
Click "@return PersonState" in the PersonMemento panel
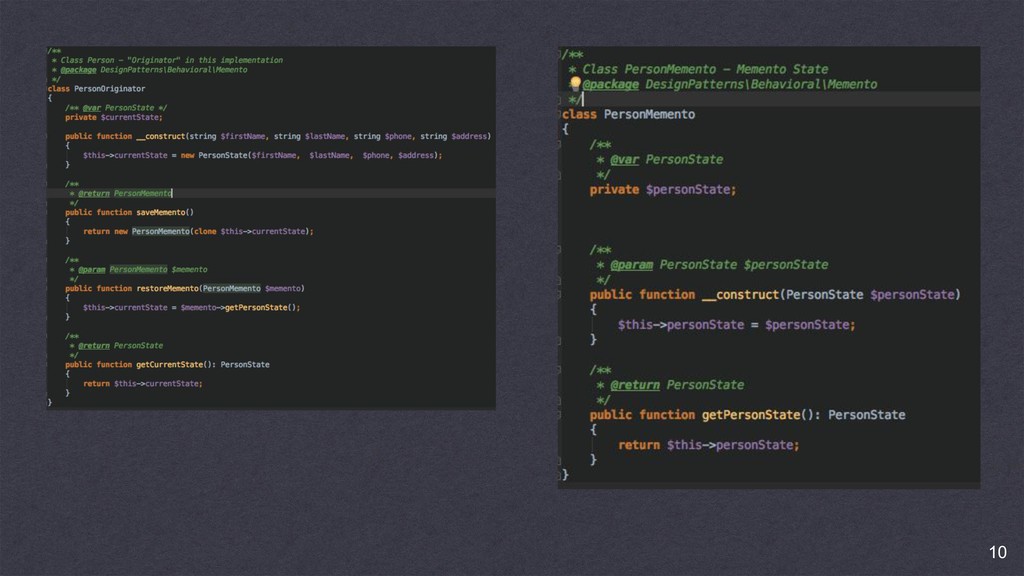[677, 385]
